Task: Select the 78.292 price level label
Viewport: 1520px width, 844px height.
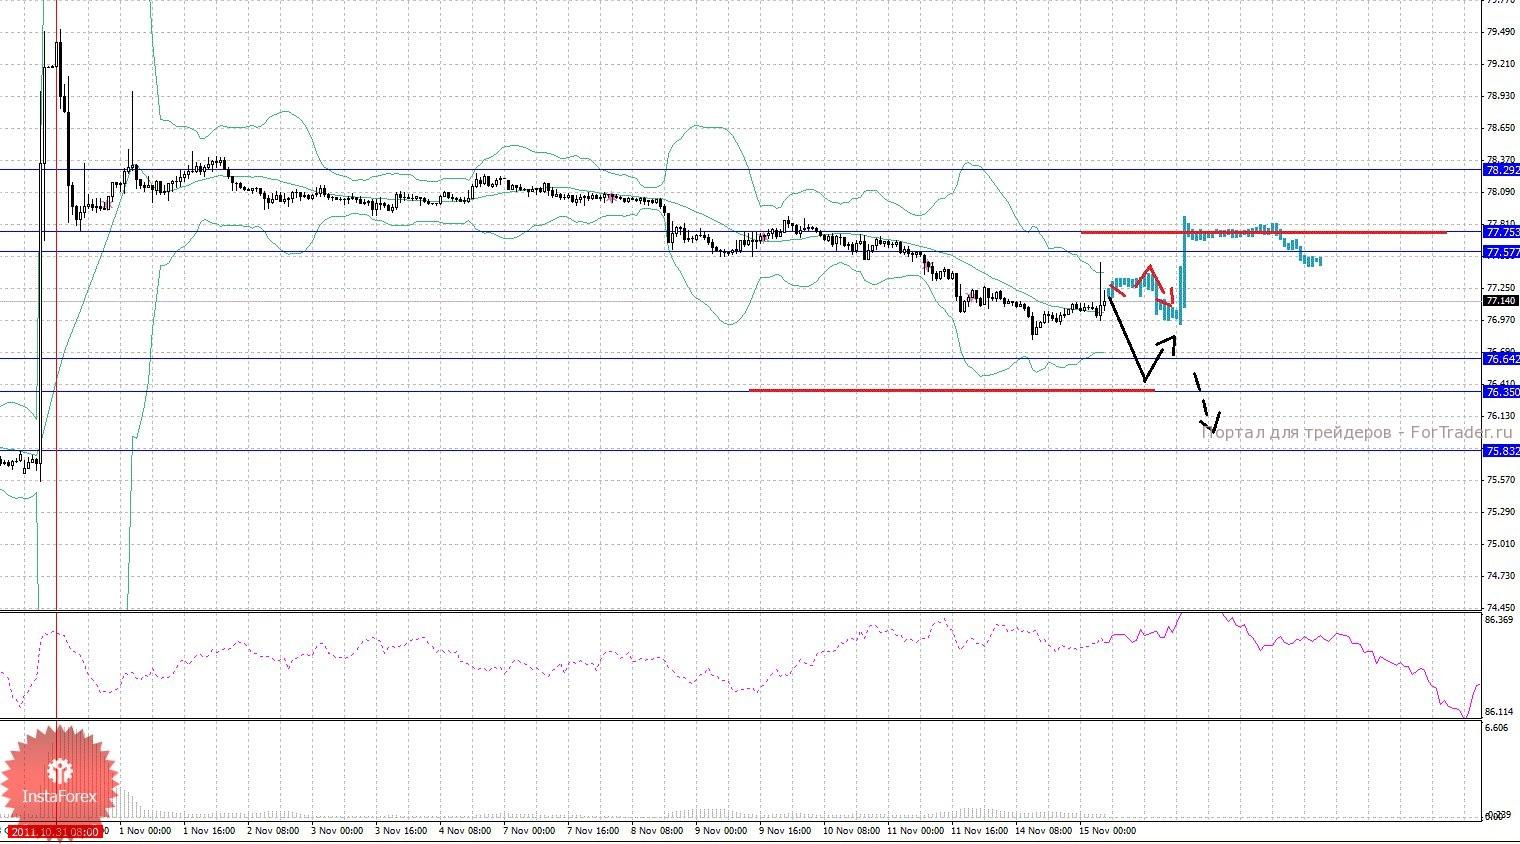Action: point(1501,170)
